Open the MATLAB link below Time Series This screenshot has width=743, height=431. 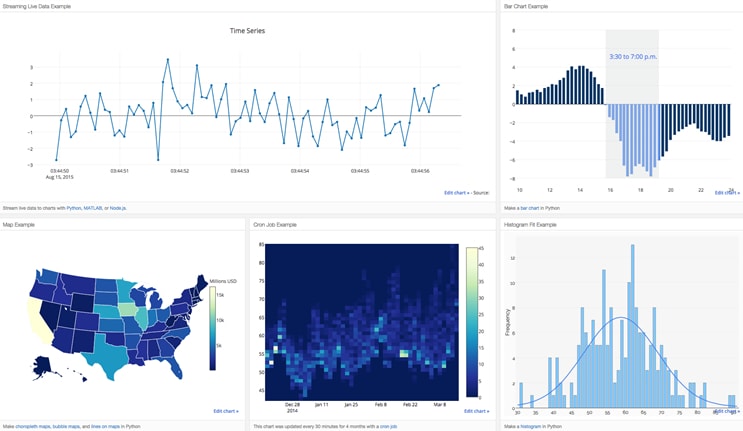tap(93, 208)
